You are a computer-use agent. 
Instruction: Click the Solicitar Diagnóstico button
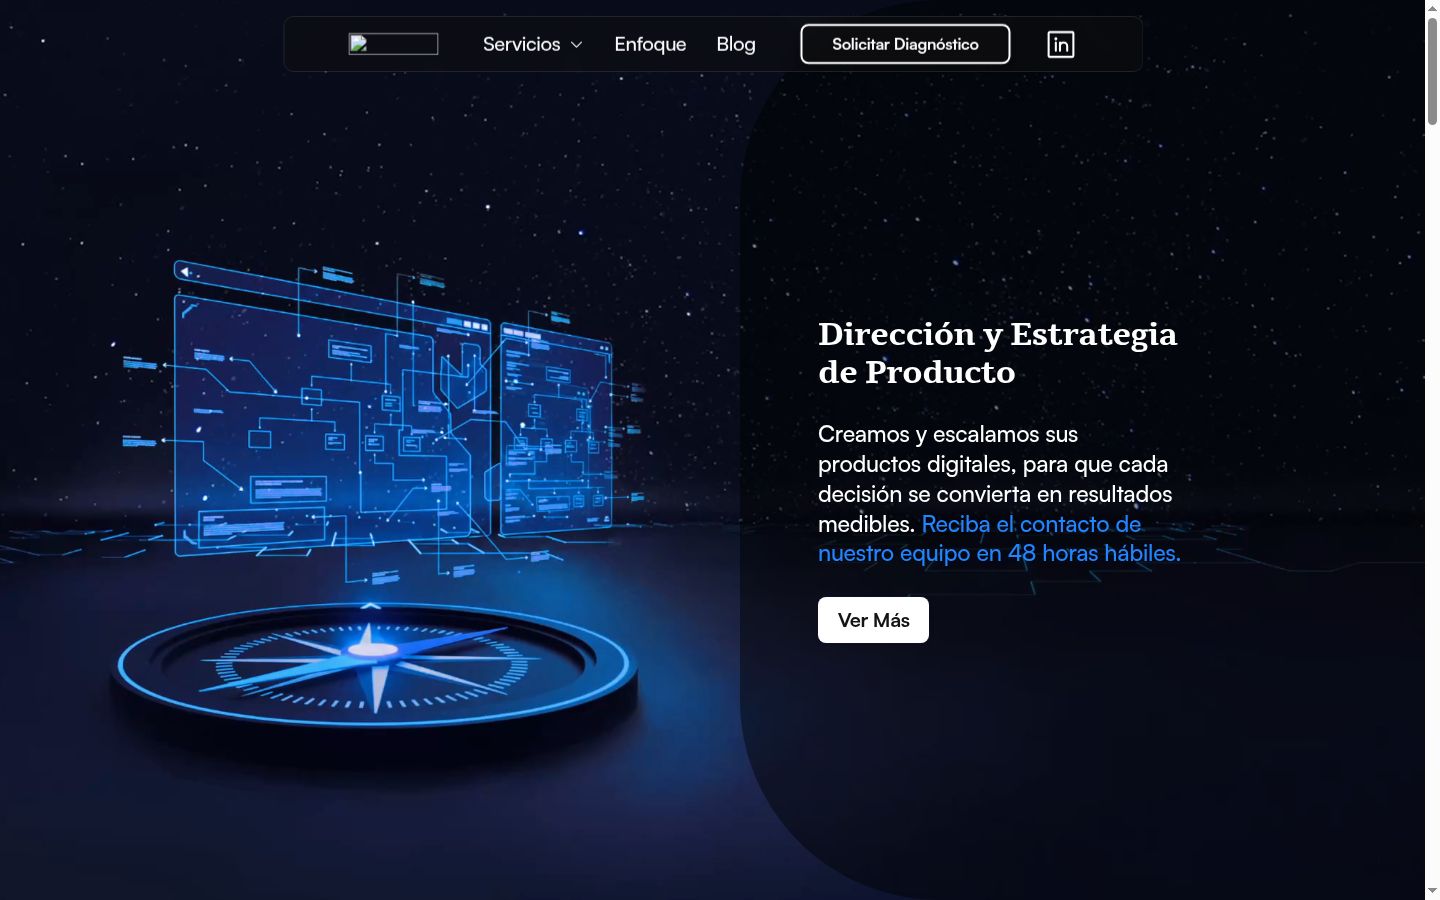905,44
